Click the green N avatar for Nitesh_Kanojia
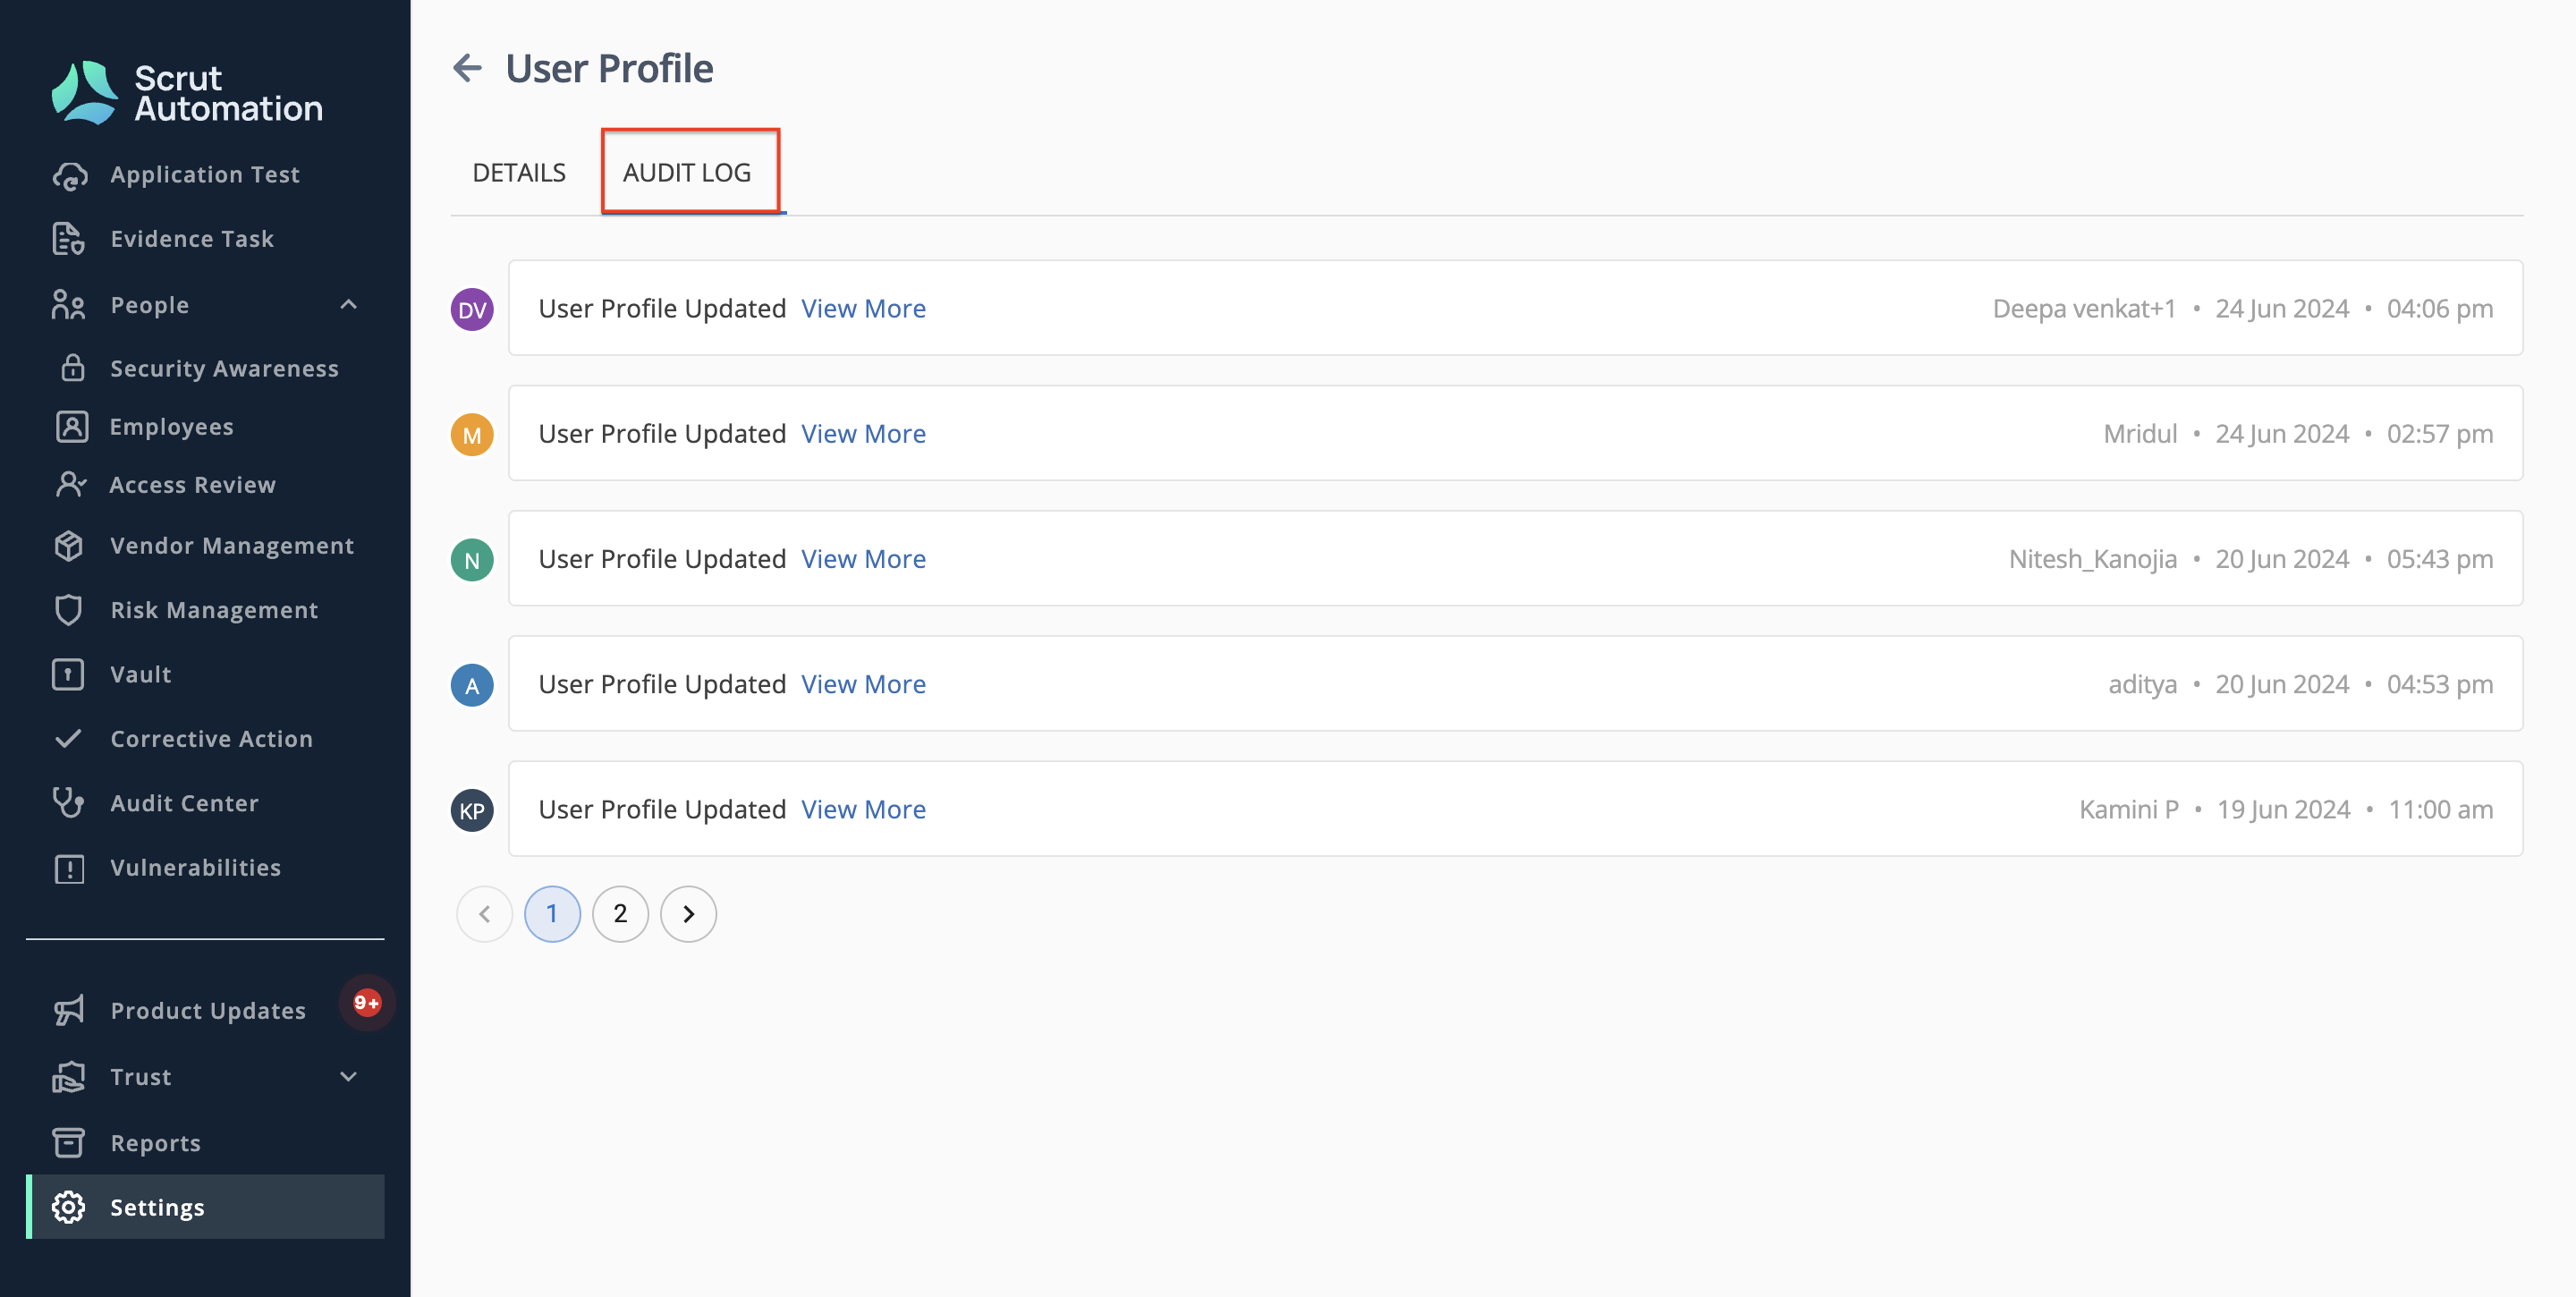 (472, 560)
